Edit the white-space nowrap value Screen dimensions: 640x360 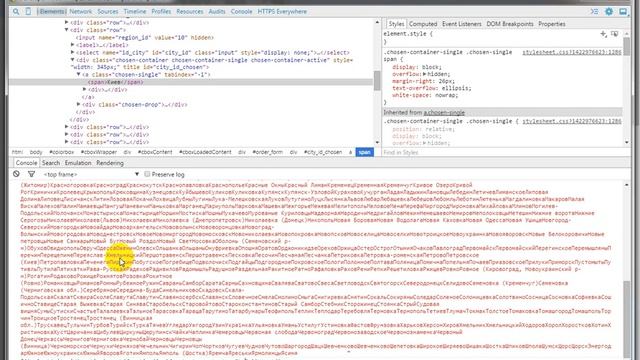coord(447,95)
